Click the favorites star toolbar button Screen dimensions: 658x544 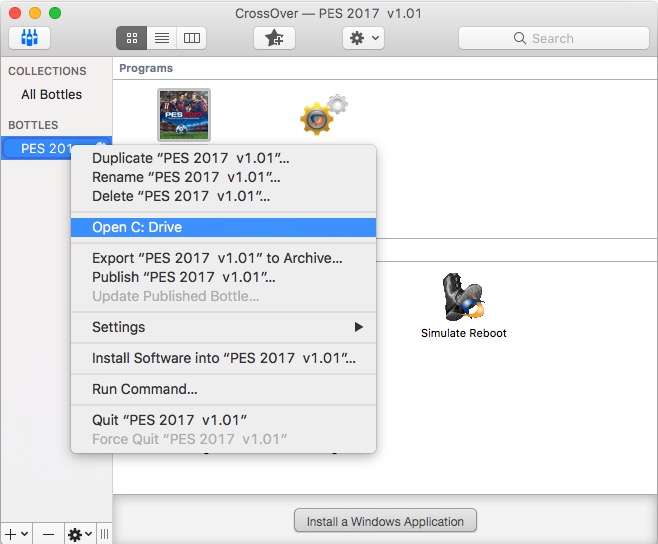click(273, 38)
